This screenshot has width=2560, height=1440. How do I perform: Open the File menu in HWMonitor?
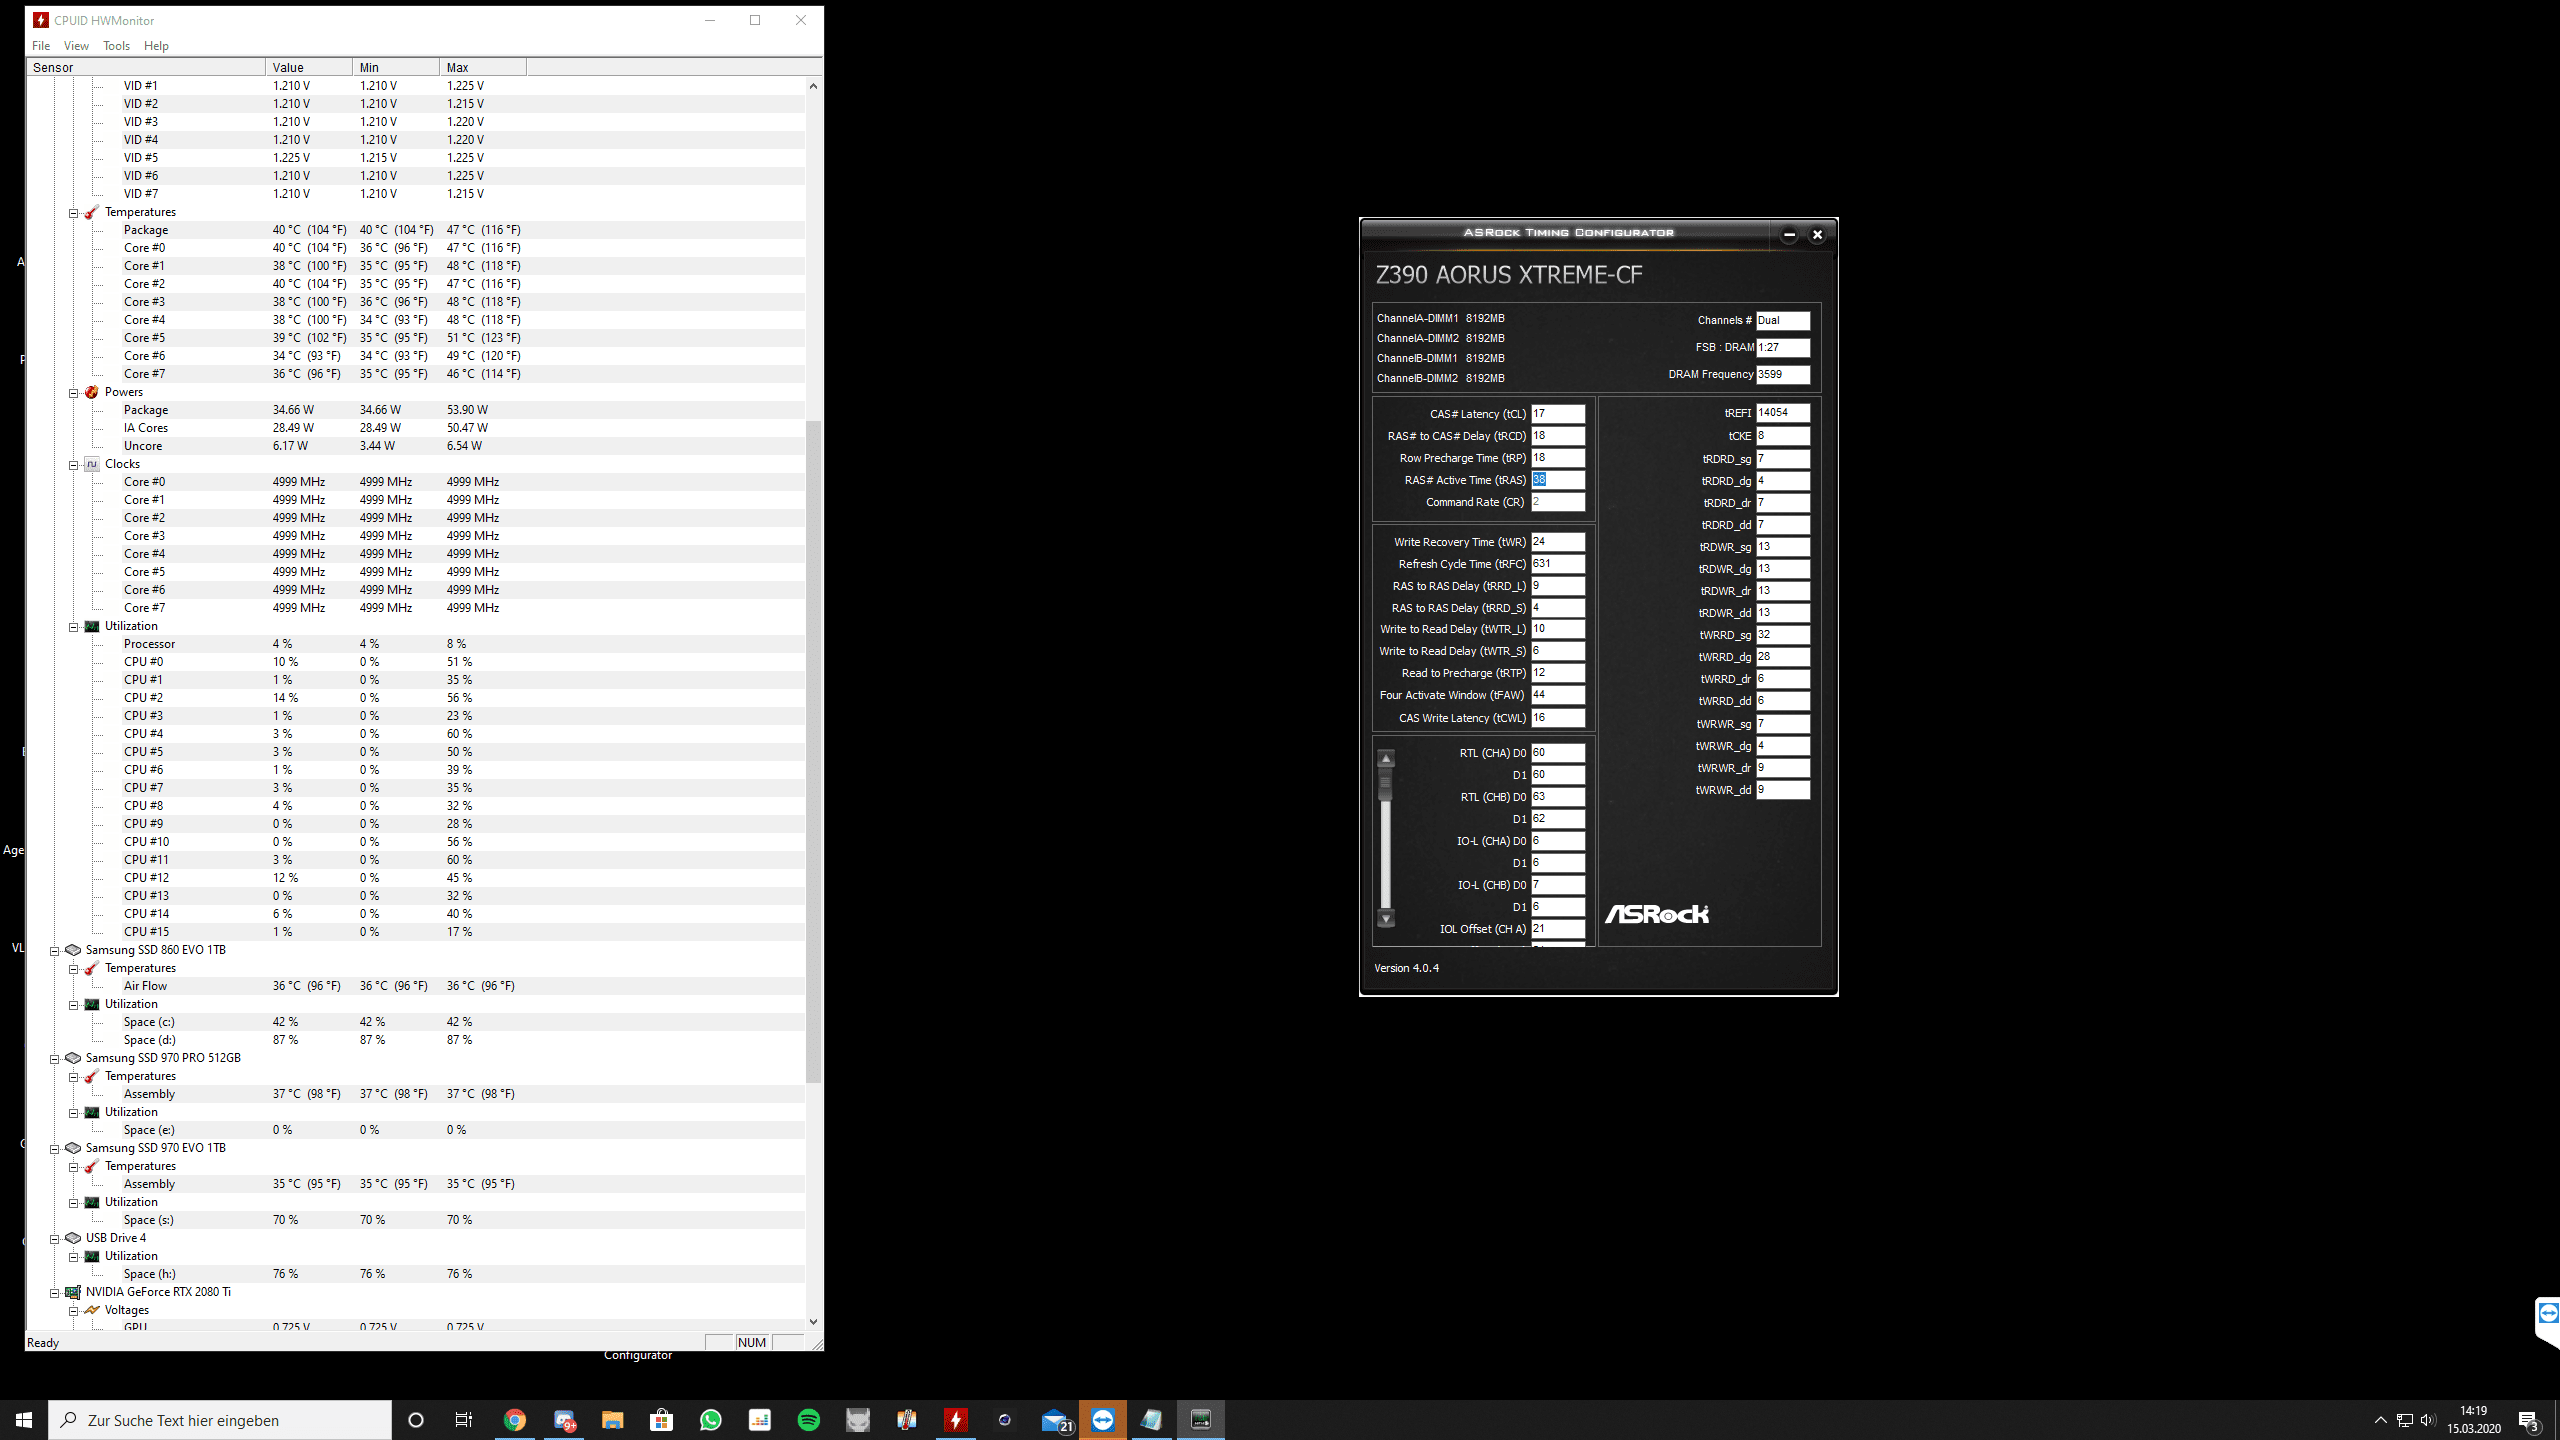41,46
